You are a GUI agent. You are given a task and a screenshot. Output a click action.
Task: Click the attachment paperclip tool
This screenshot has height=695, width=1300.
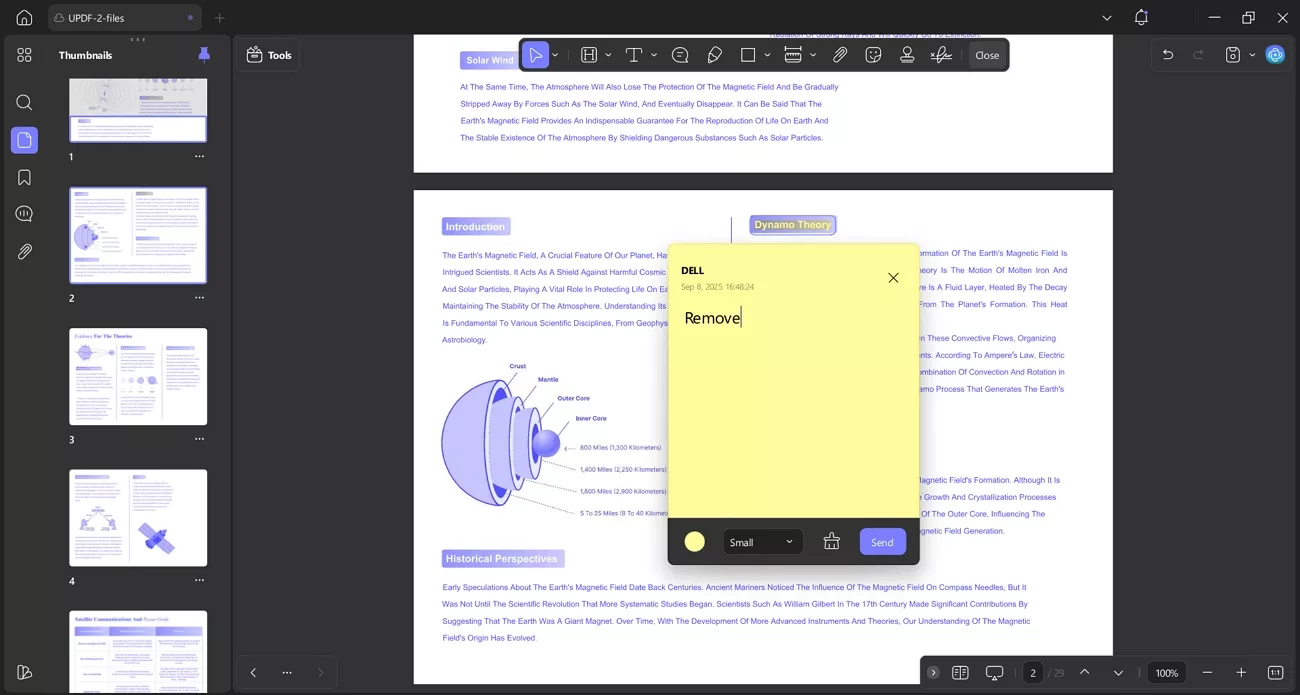coord(840,54)
